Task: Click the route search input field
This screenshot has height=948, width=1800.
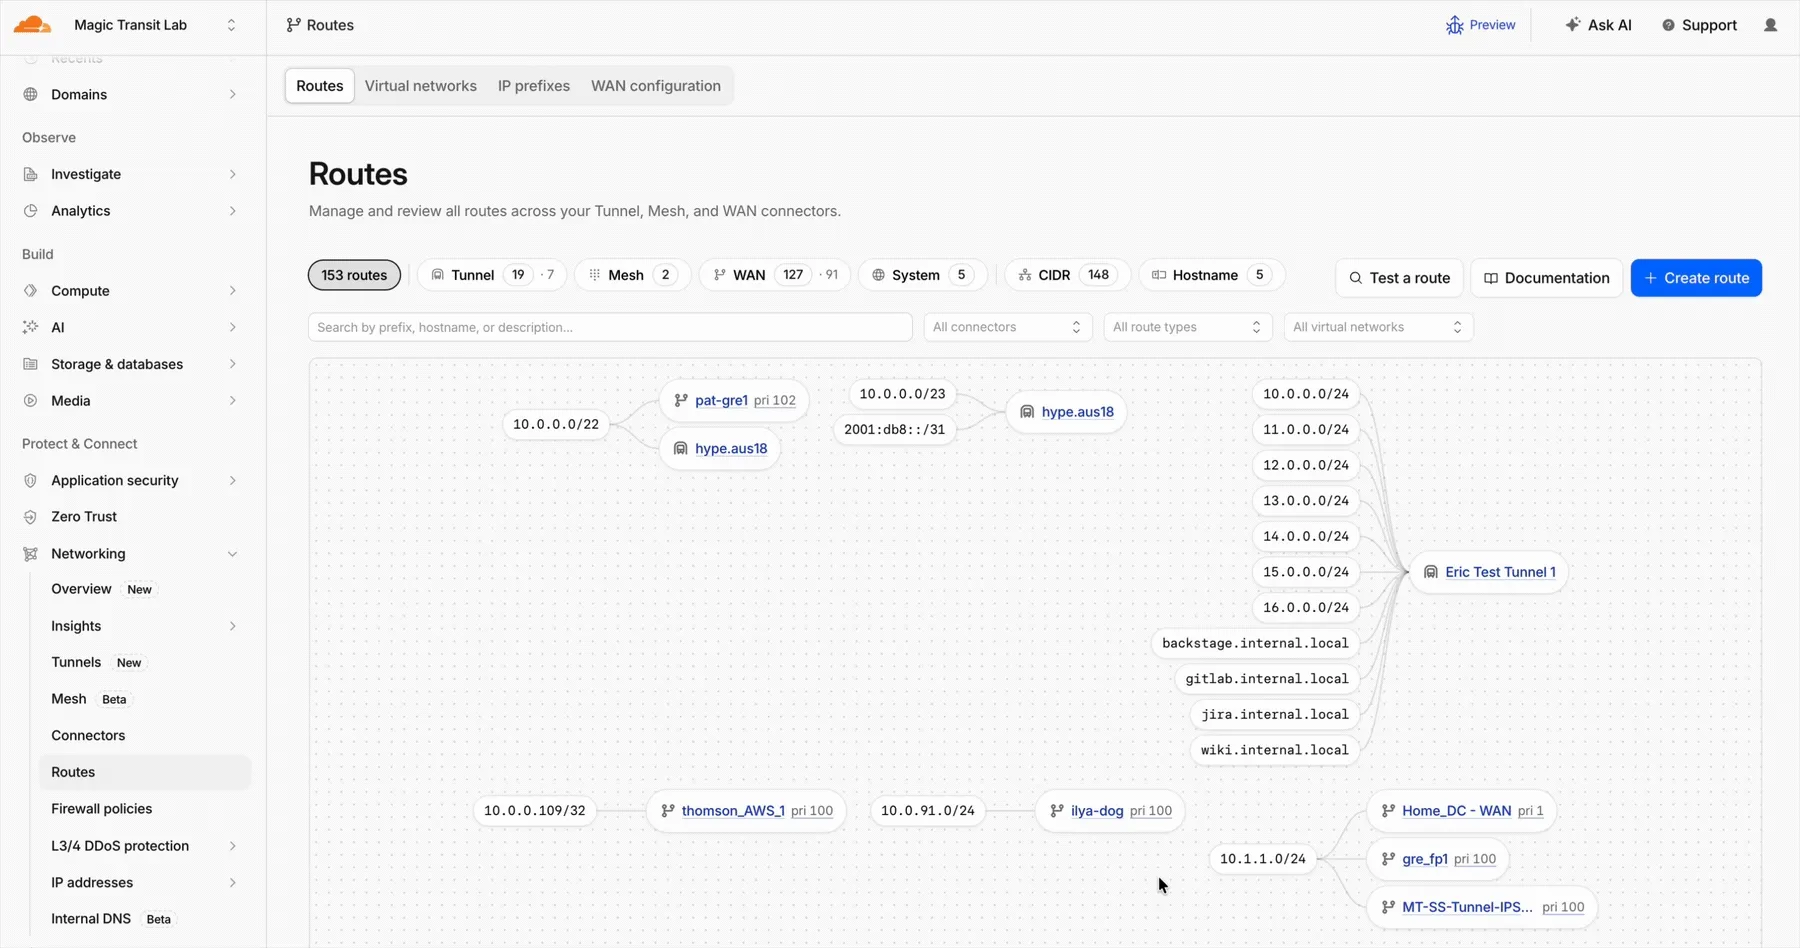Action: [610, 327]
